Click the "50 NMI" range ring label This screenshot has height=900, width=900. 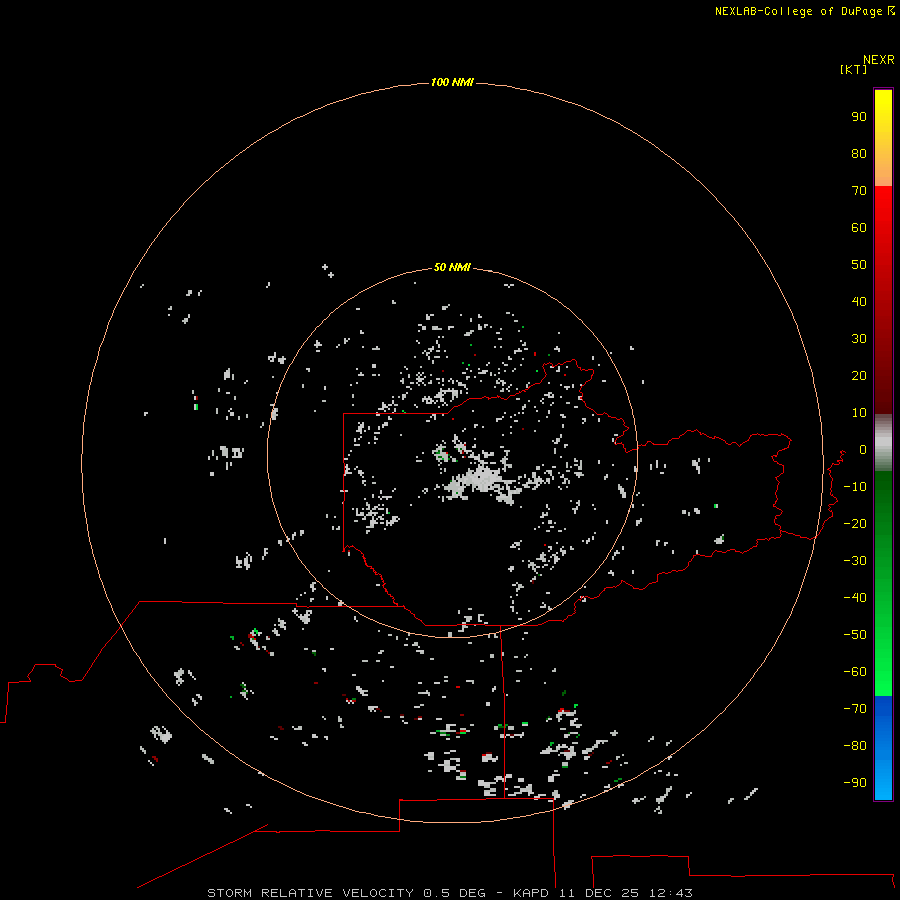click(x=452, y=267)
